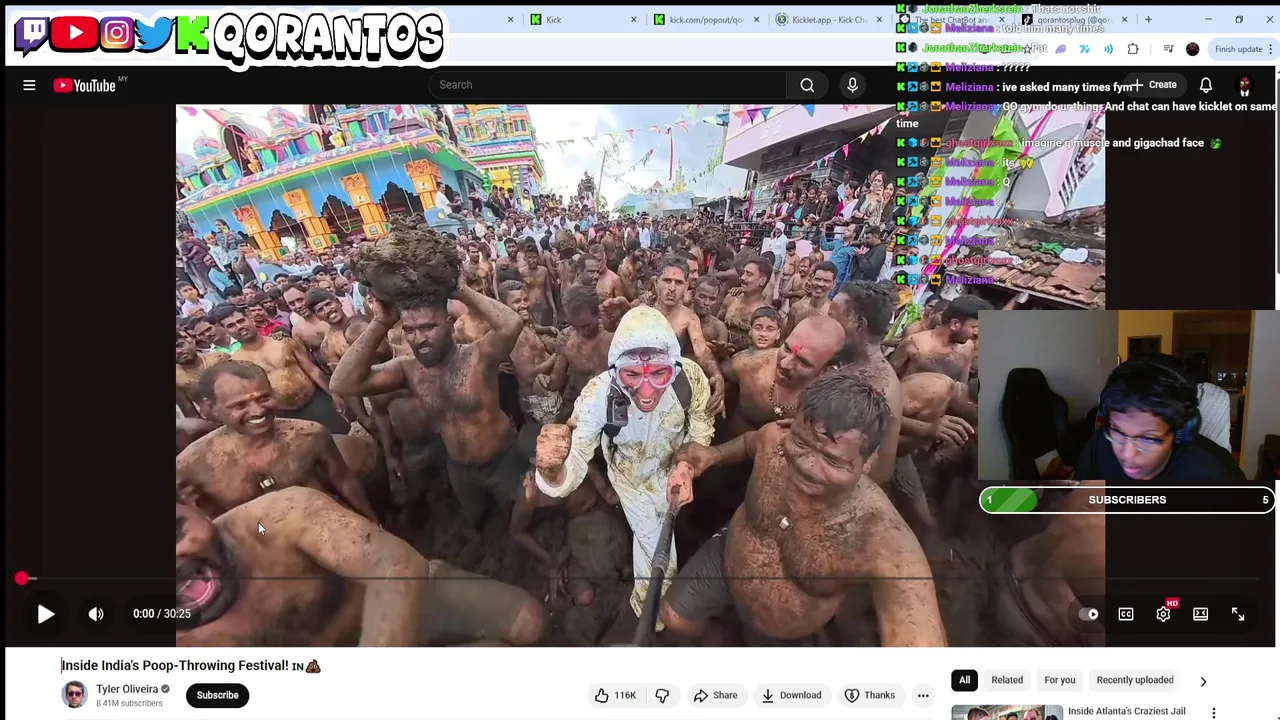Open options for Inside Atlanta's Craziest Jail video
This screenshot has height=720, width=1280.
1214,713
